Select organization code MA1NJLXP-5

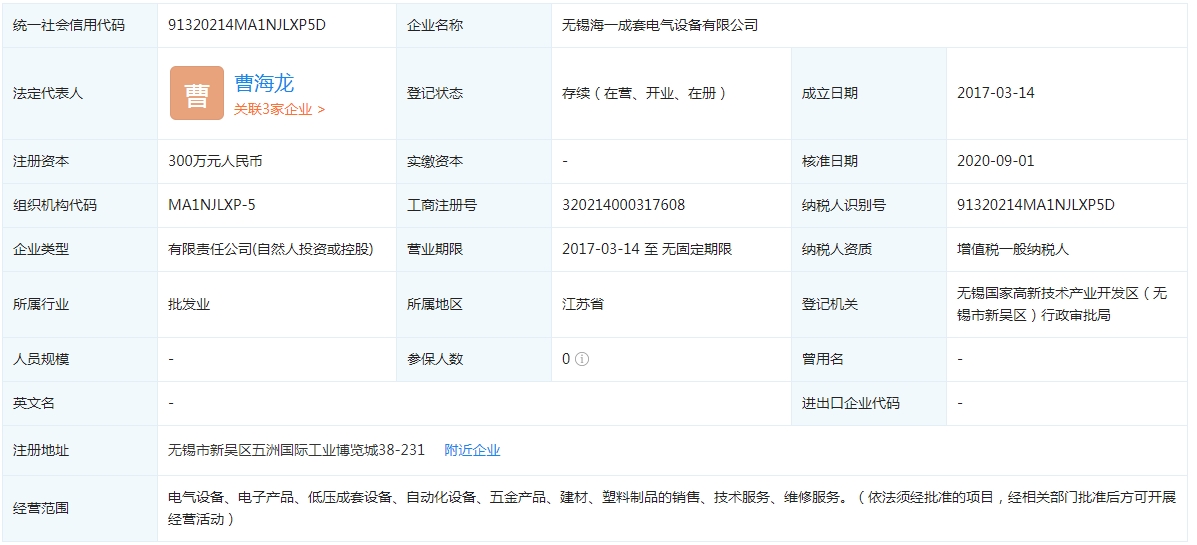[212, 205]
